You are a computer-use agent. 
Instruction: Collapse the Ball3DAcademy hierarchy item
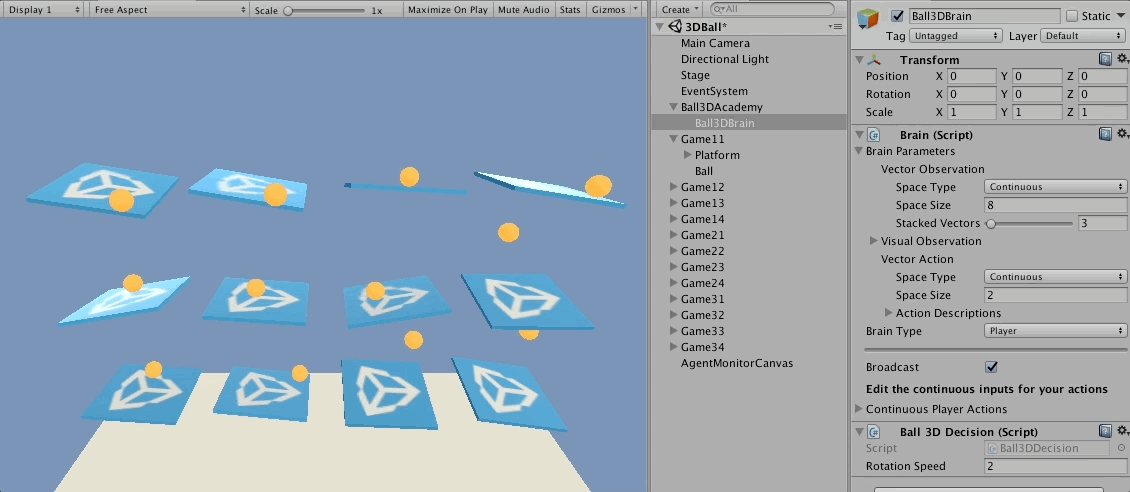(674, 107)
